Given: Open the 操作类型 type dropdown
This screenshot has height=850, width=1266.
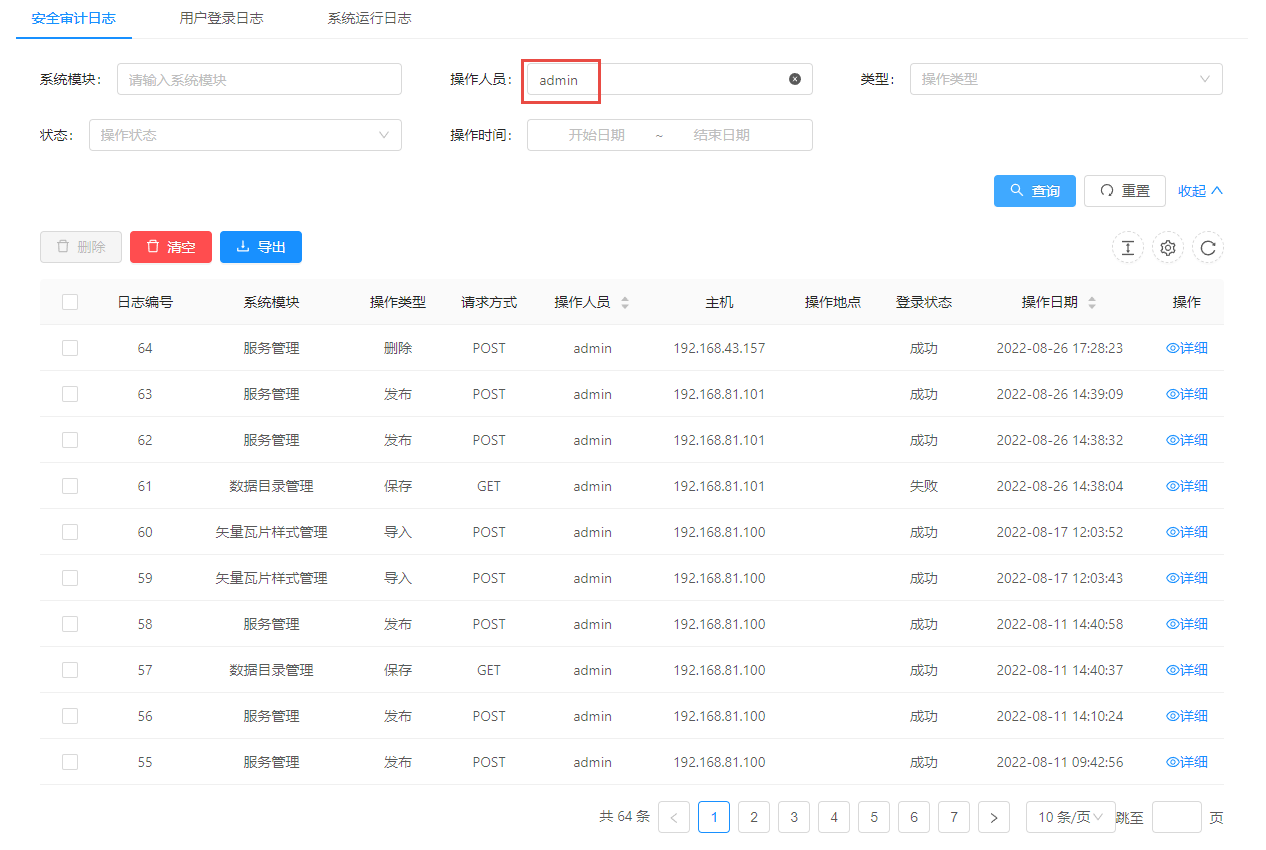Looking at the screenshot, I should coord(1065,79).
